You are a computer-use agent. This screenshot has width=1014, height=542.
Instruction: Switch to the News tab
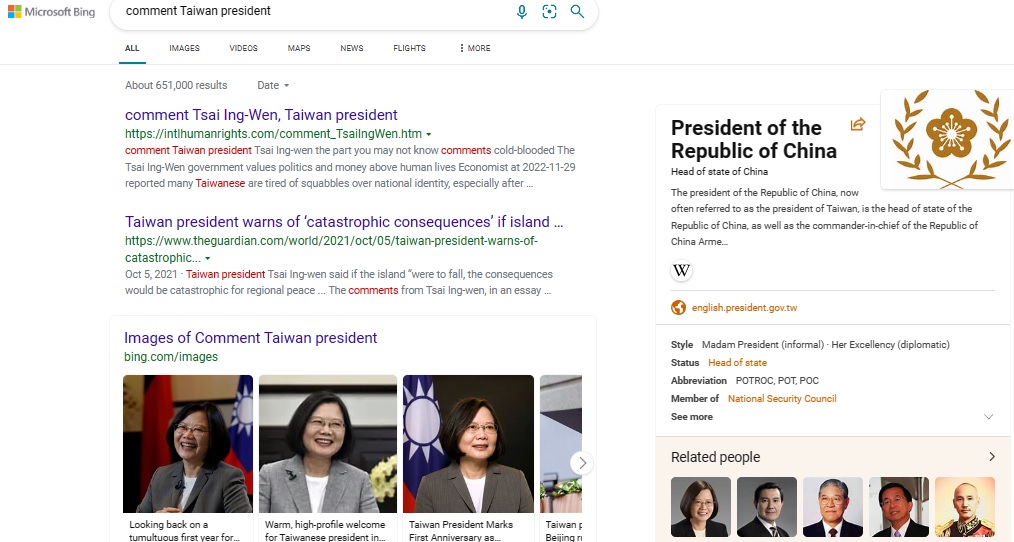tap(351, 48)
